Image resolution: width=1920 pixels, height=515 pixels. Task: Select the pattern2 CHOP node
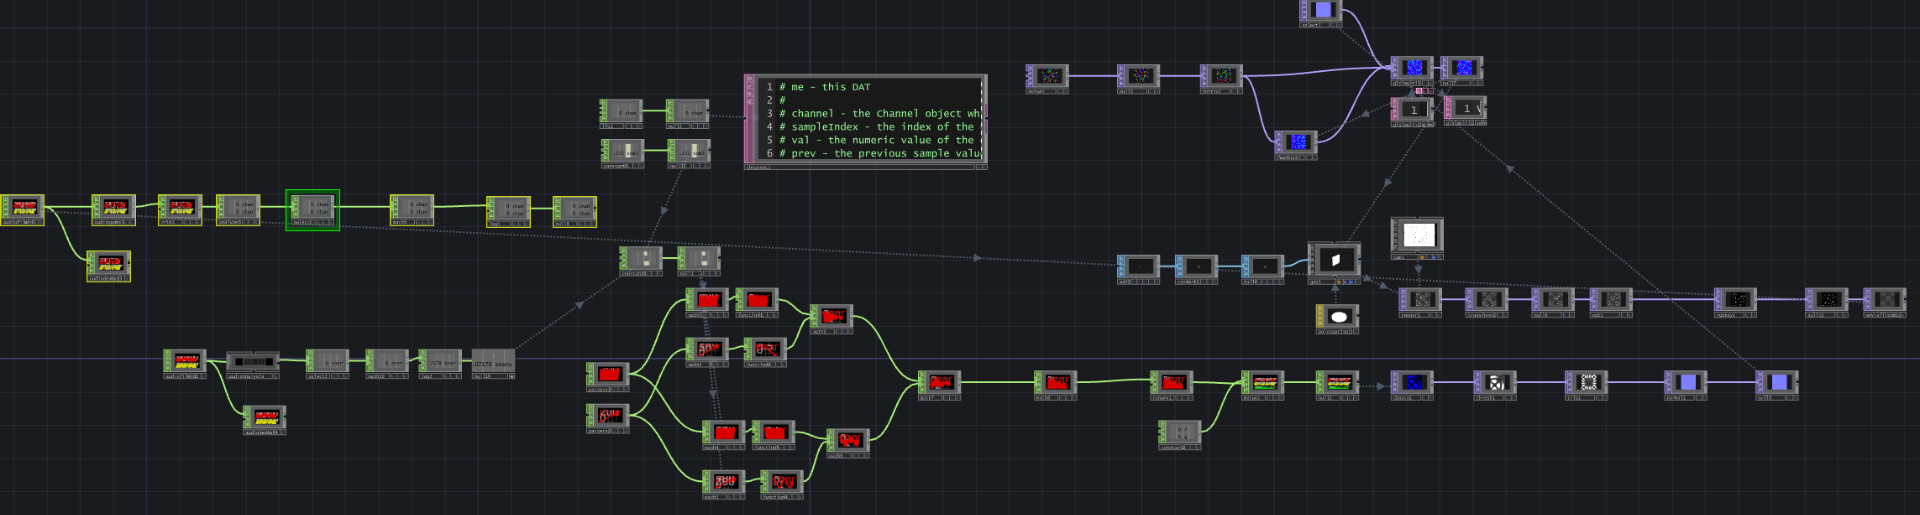[608, 417]
